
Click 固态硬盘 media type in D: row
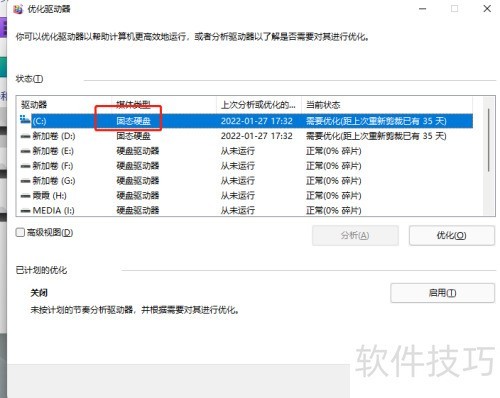pos(133,136)
